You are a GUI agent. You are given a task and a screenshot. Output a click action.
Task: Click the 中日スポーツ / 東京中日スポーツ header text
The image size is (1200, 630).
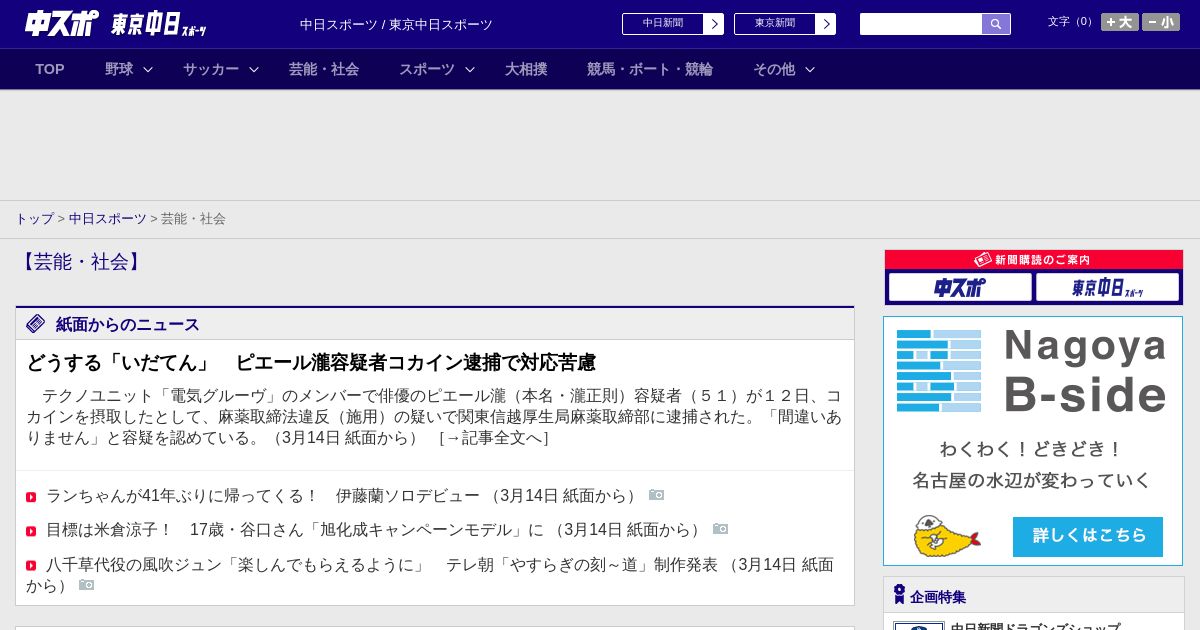tap(396, 24)
